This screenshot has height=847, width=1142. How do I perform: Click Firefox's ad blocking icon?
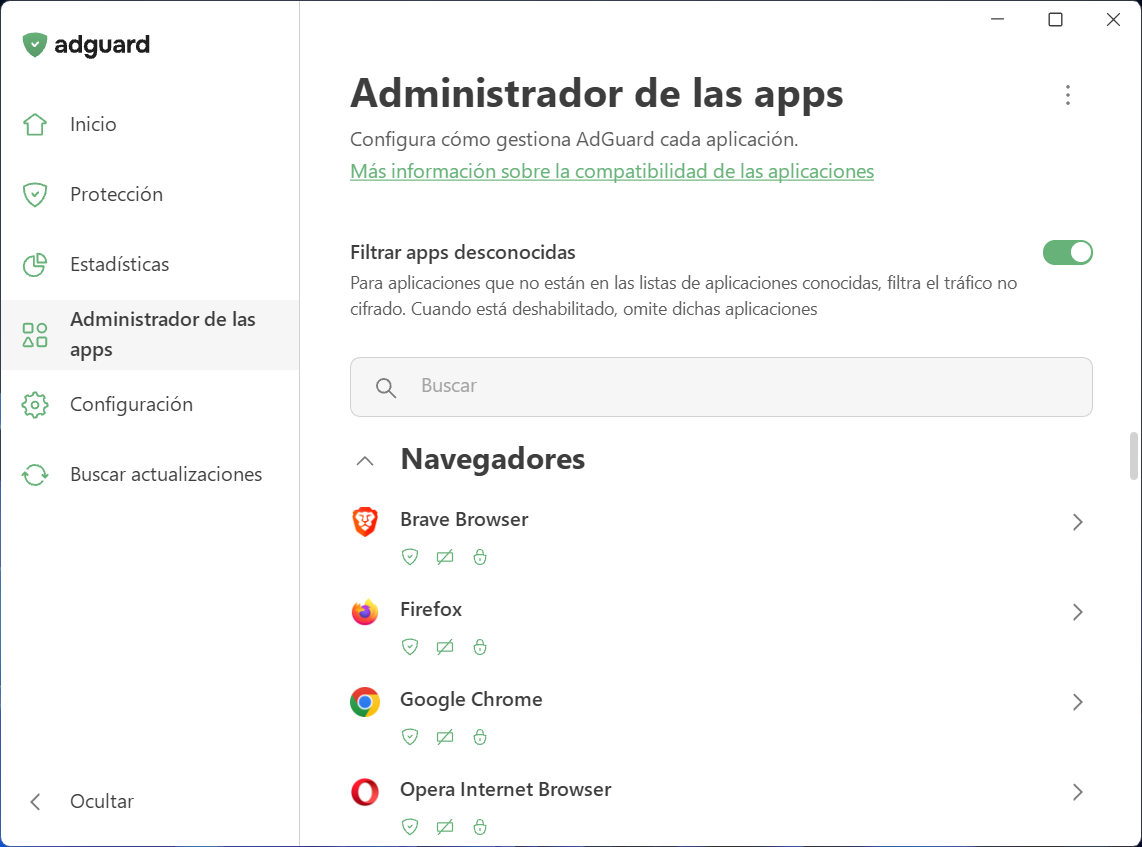tap(445, 647)
